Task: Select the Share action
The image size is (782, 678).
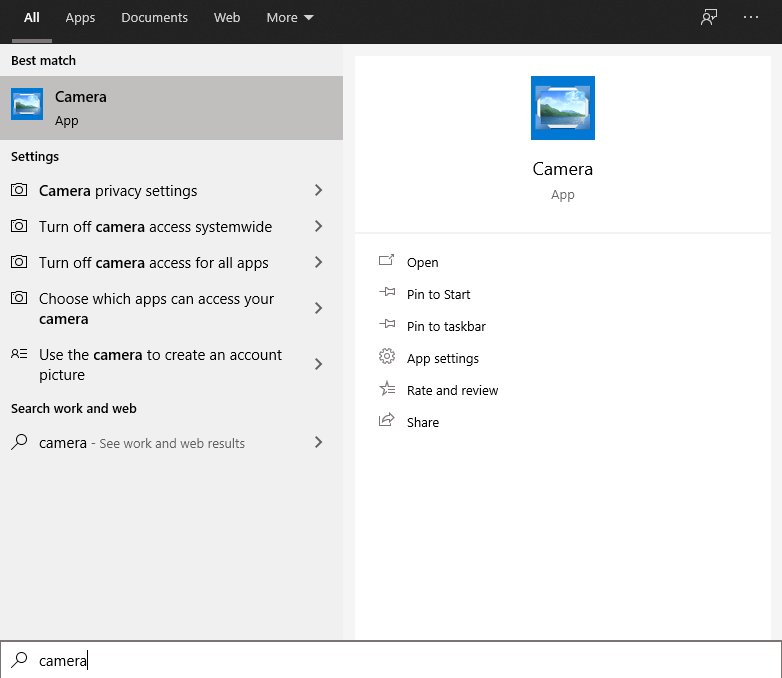Action: (x=423, y=422)
